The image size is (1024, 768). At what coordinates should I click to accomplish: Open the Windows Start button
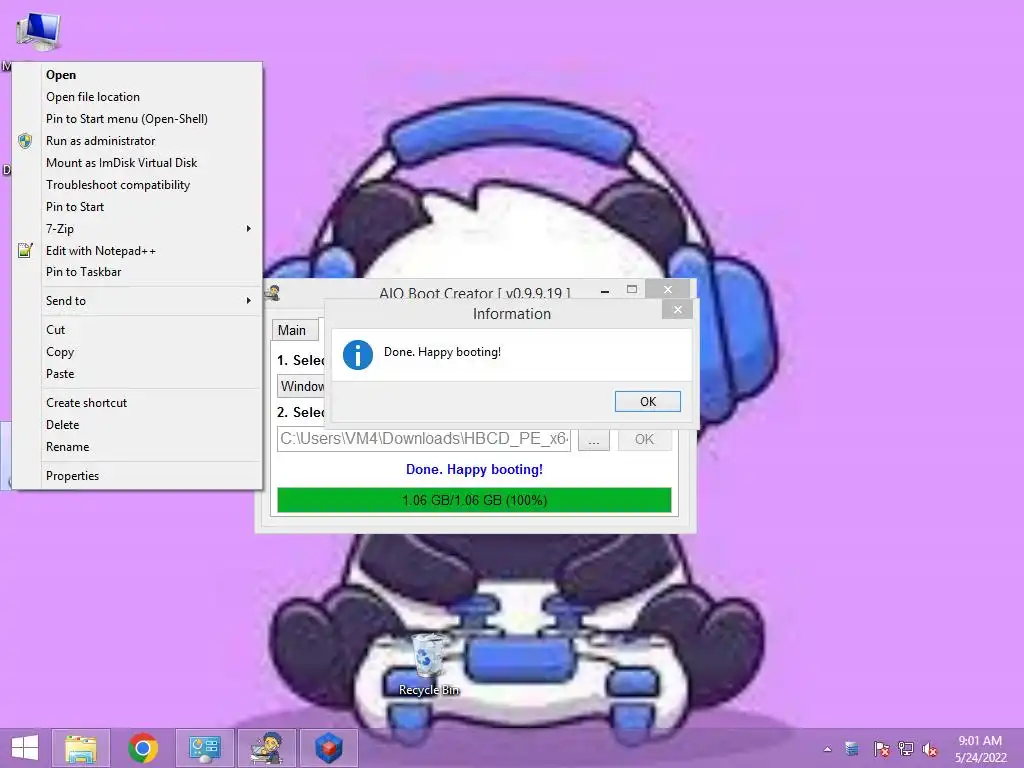[25, 748]
